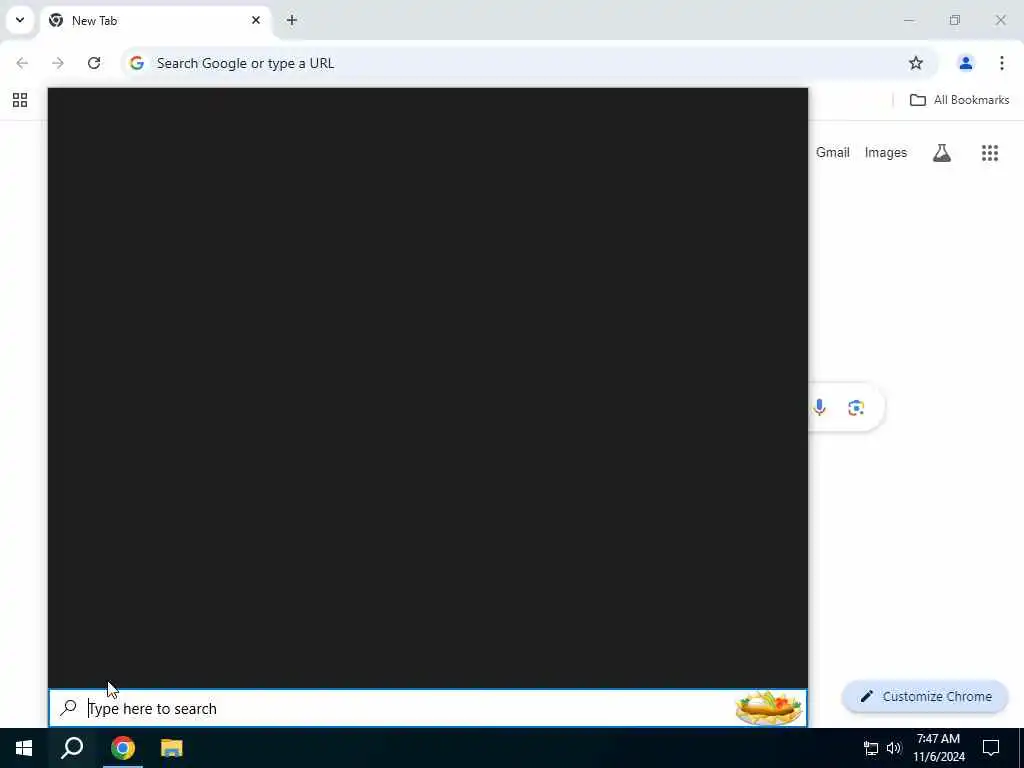Open Chrome from the taskbar
This screenshot has height=768, width=1024.
click(x=123, y=748)
